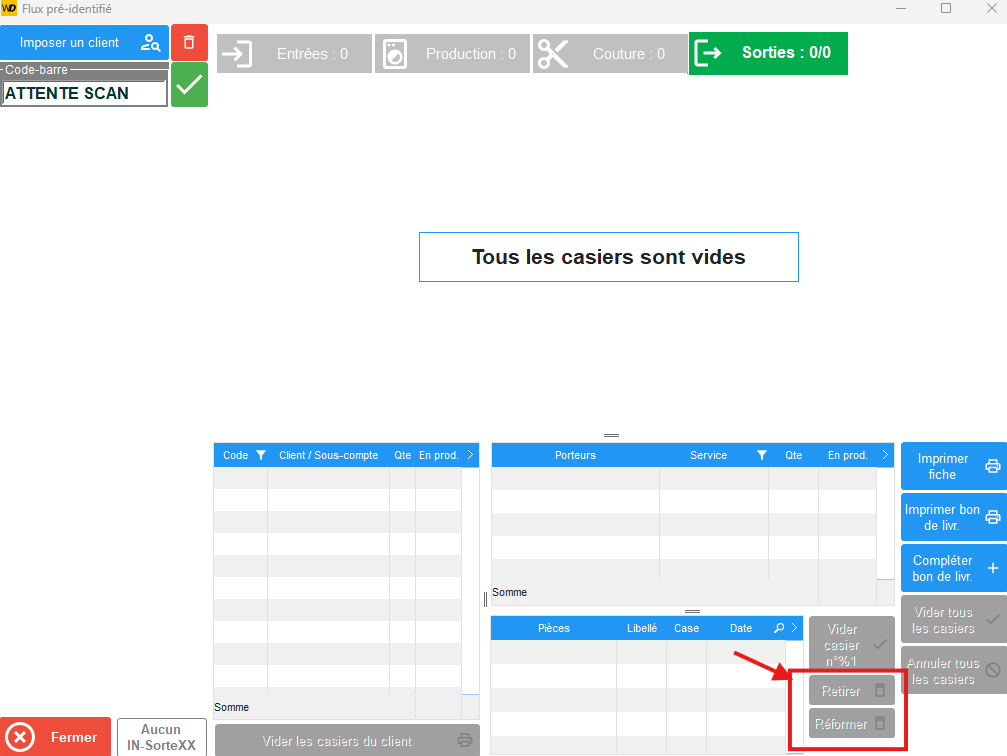Click Imposer un client button
Screen dimensions: 1007x756
[x=85, y=43]
